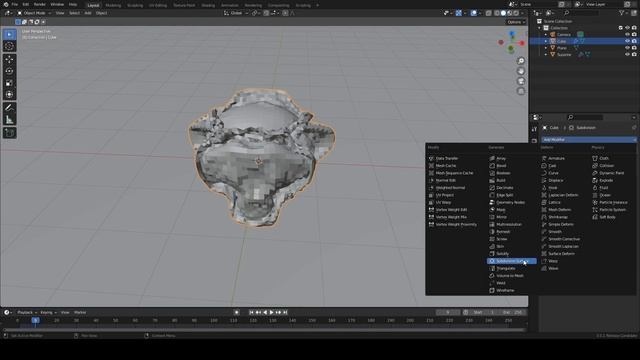Select the Add Cube tool
Viewport: 640px width, 360px height.
coord(9,133)
